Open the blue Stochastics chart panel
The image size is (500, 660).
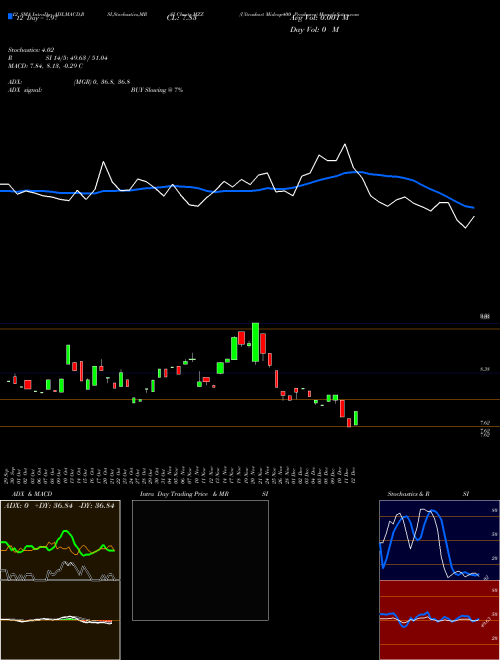[x=439, y=540]
